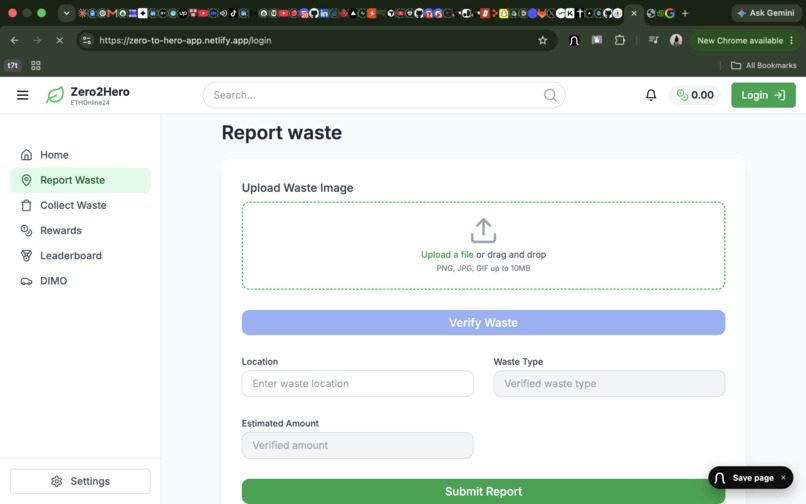
Task: Open media control icon in toolbar
Action: pos(653,40)
